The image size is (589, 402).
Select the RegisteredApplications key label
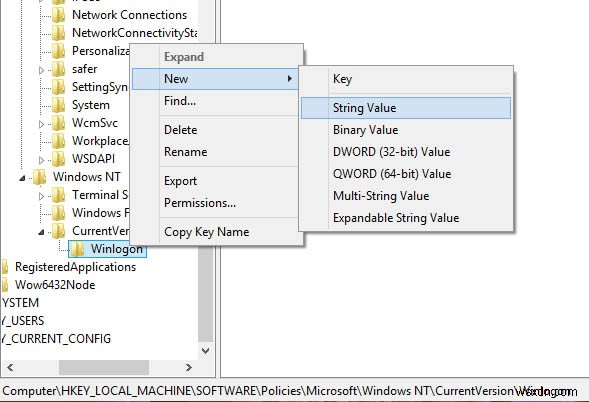tap(76, 267)
